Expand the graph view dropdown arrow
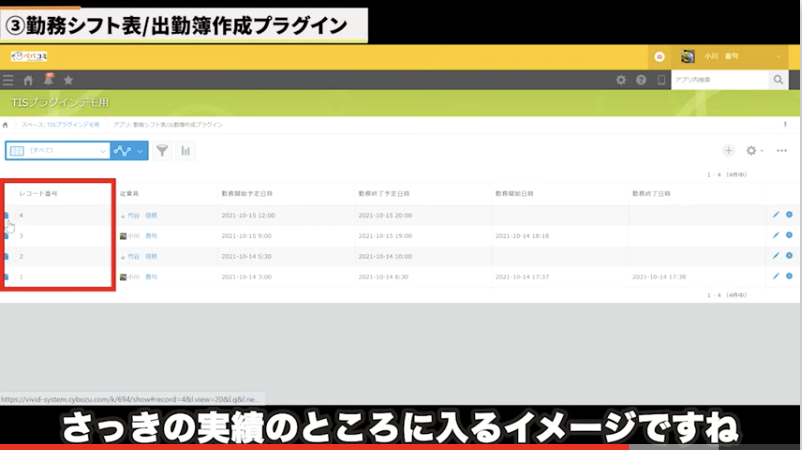The width and height of the screenshot is (802, 450). click(x=140, y=151)
